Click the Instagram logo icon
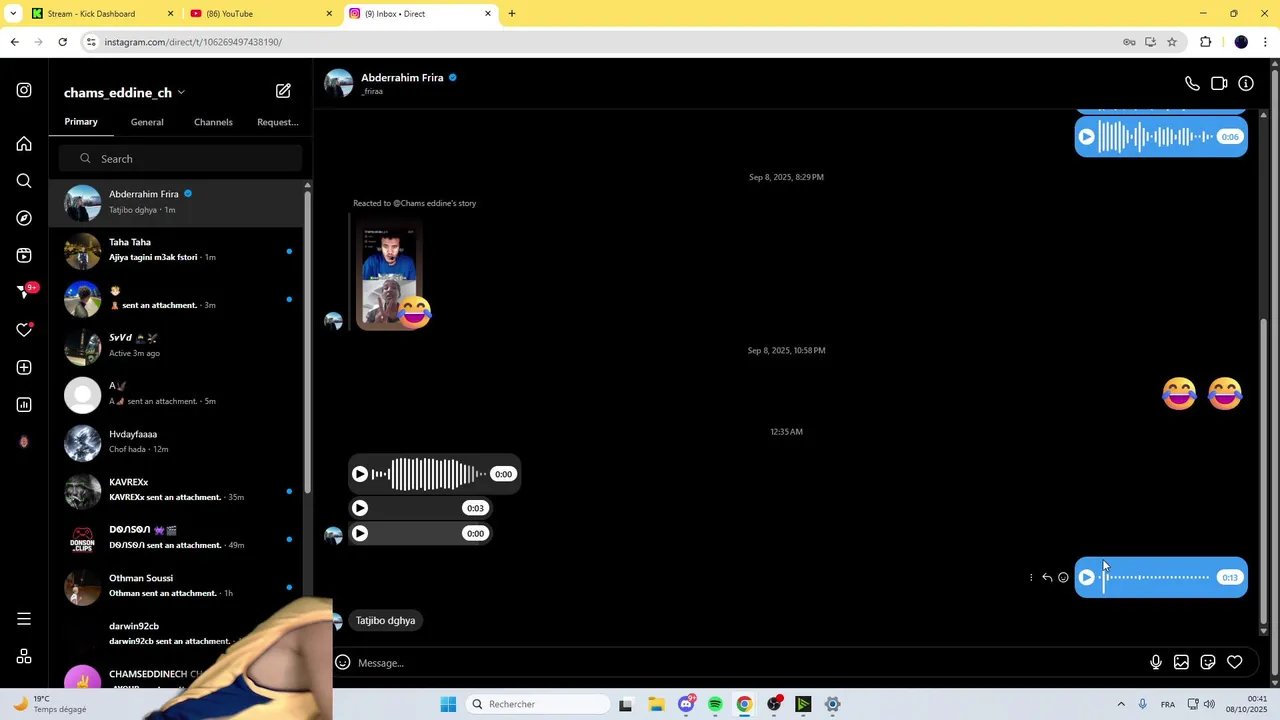The width and height of the screenshot is (1280, 720). 24,90
